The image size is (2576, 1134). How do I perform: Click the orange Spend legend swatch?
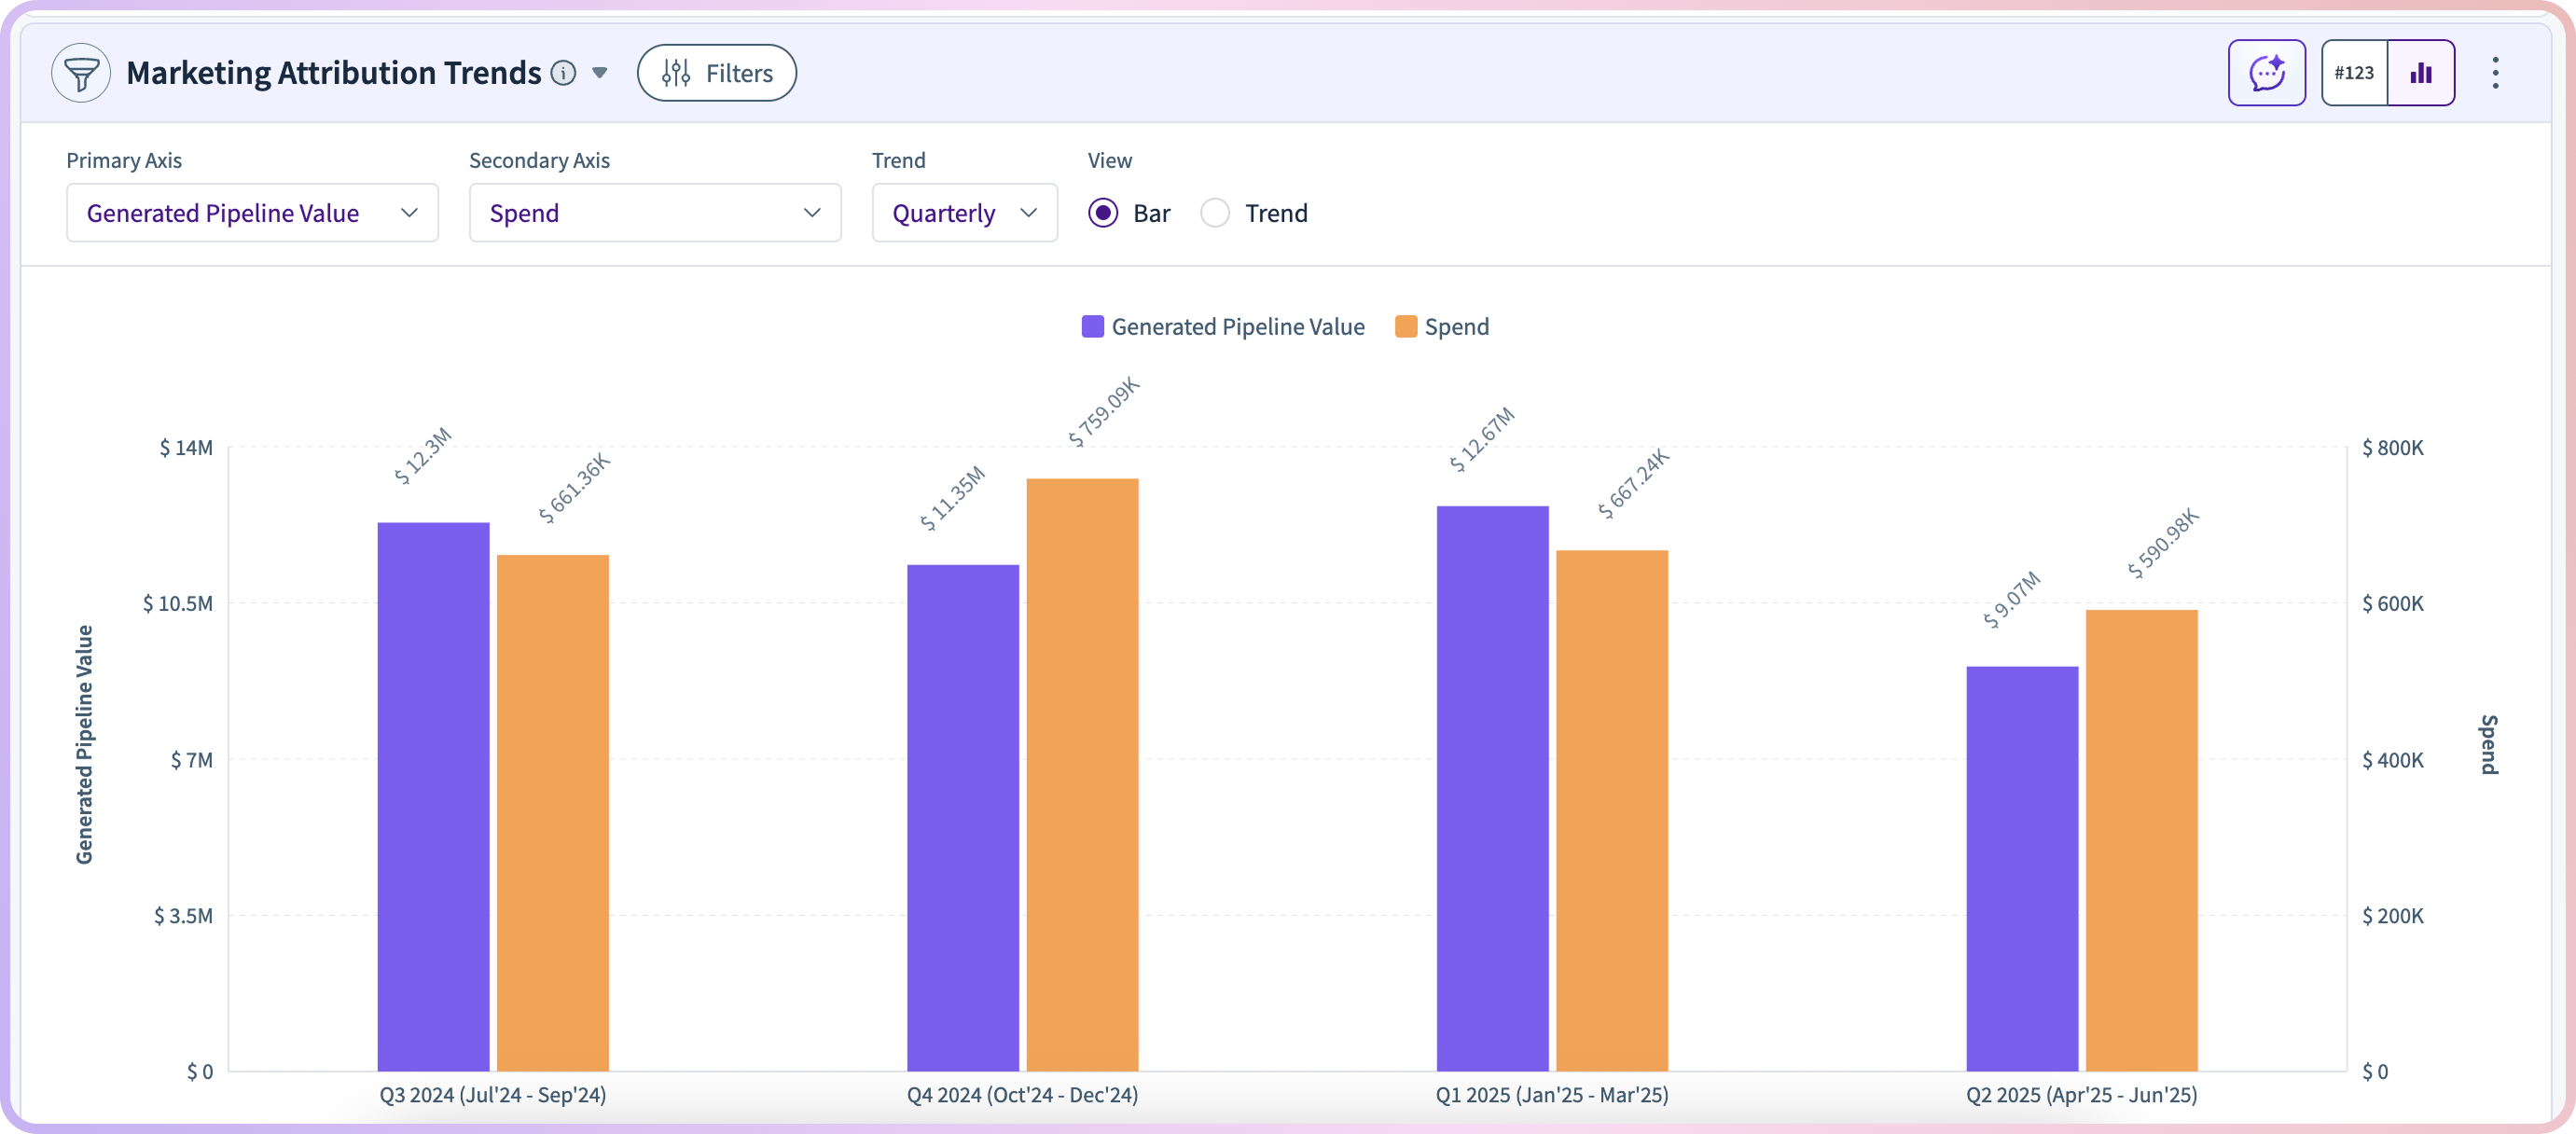click(1405, 327)
